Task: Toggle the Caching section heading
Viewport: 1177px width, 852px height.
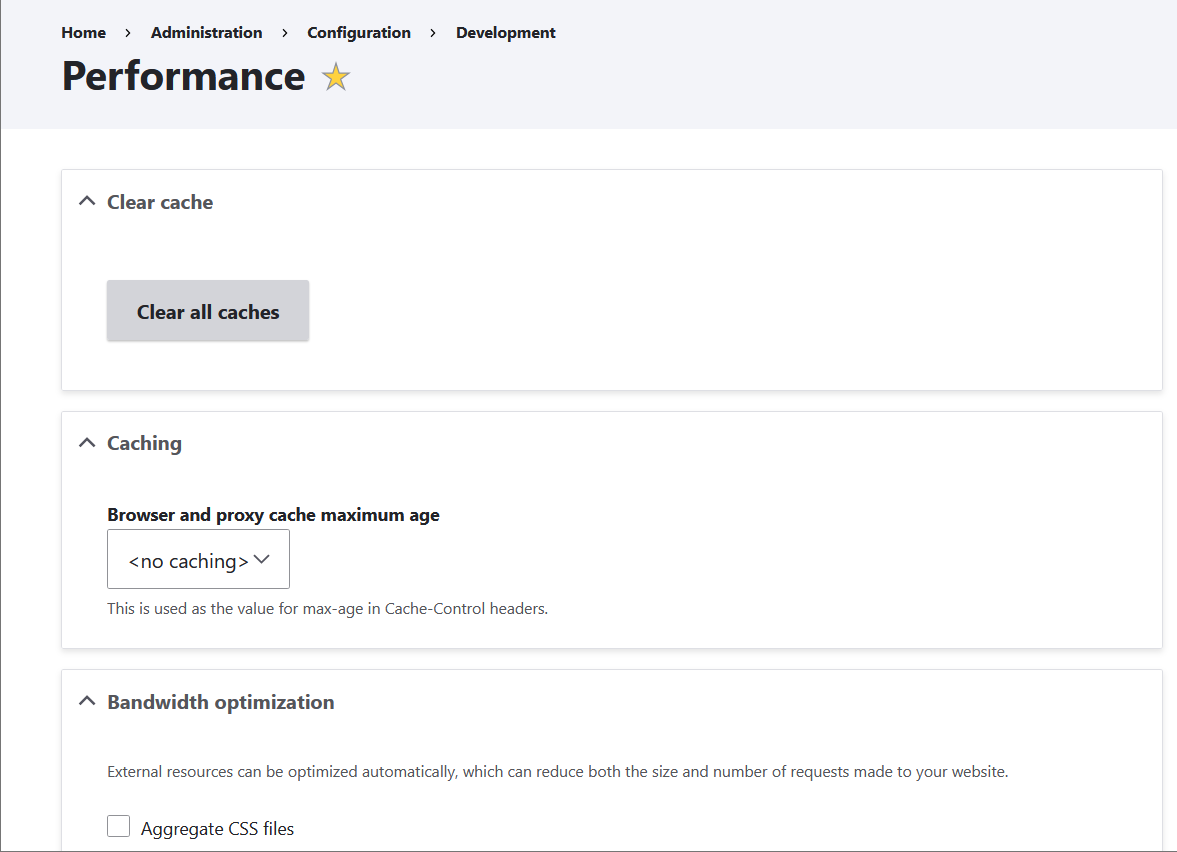Action: pos(144,443)
